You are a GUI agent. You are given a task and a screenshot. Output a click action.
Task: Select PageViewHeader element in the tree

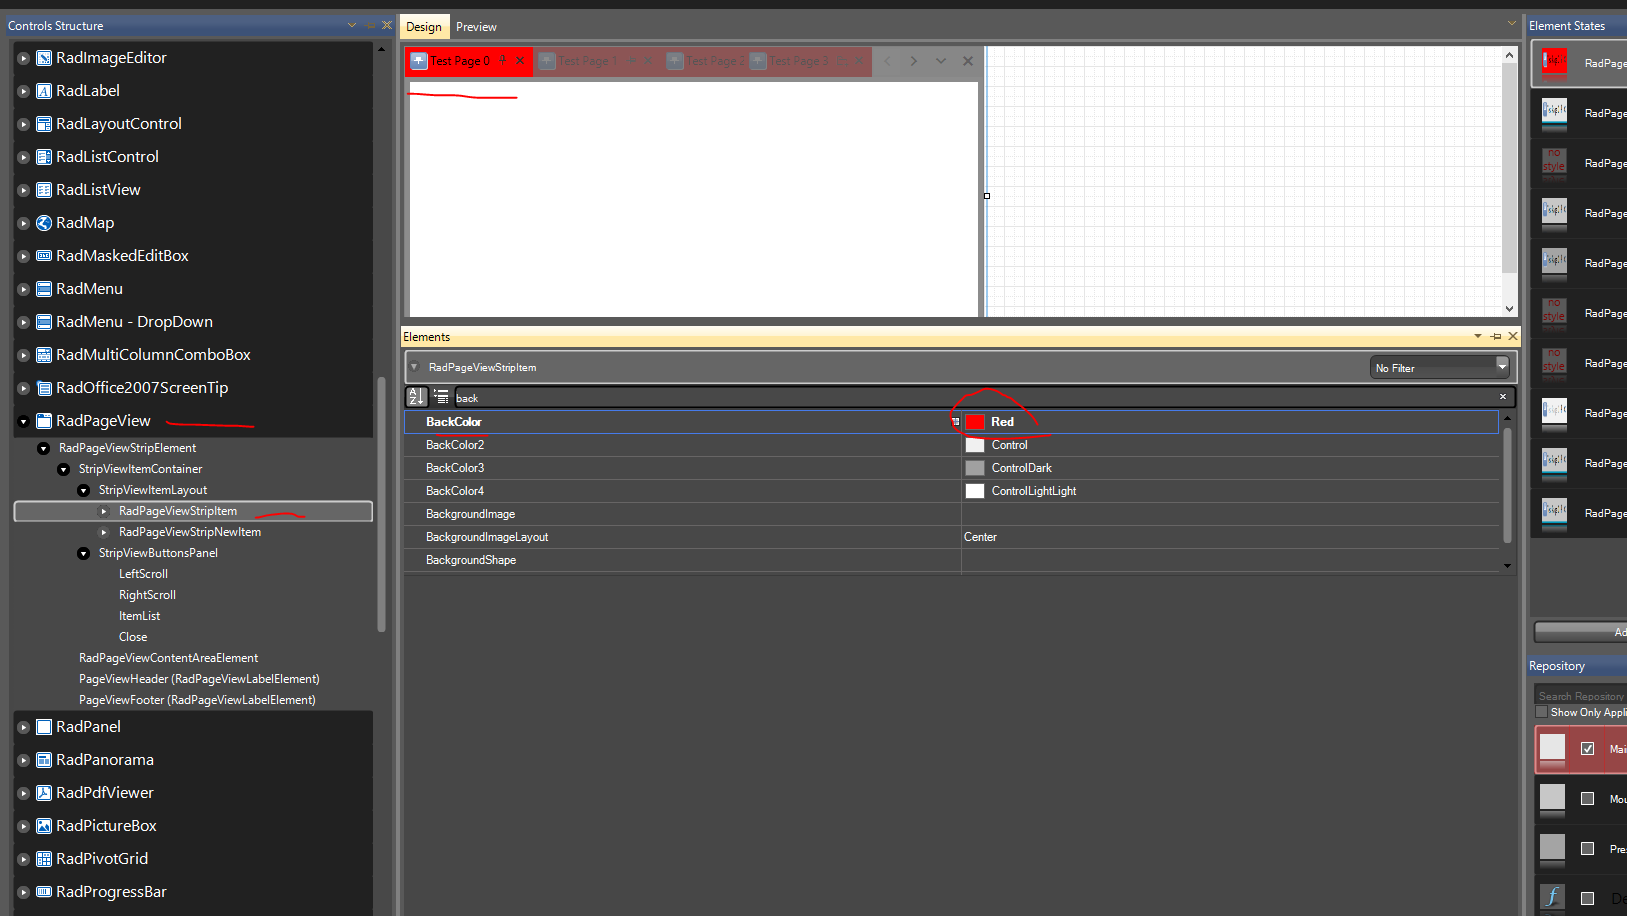pyautogui.click(x=199, y=679)
